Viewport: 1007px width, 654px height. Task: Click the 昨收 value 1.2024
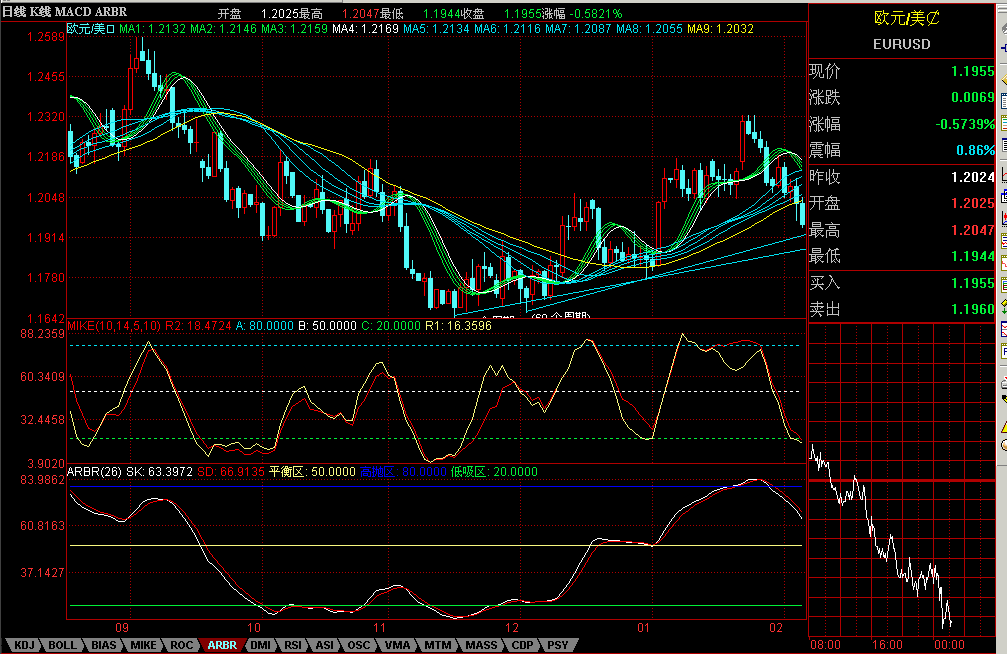[972, 177]
